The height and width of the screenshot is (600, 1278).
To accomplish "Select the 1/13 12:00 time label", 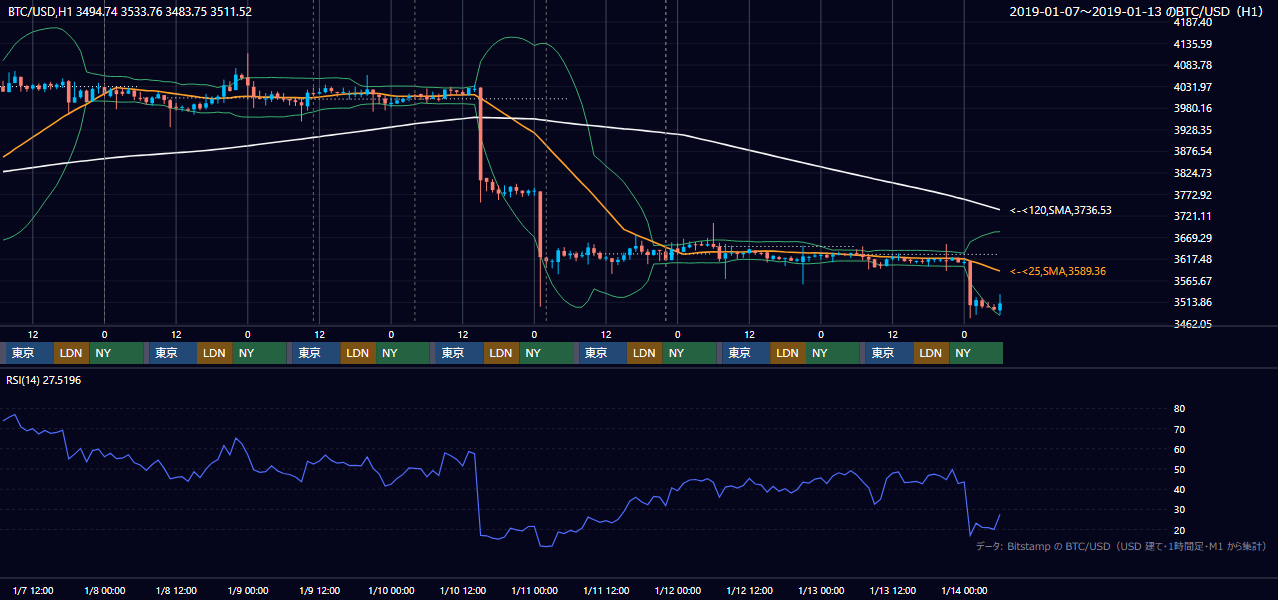I will (x=892, y=590).
